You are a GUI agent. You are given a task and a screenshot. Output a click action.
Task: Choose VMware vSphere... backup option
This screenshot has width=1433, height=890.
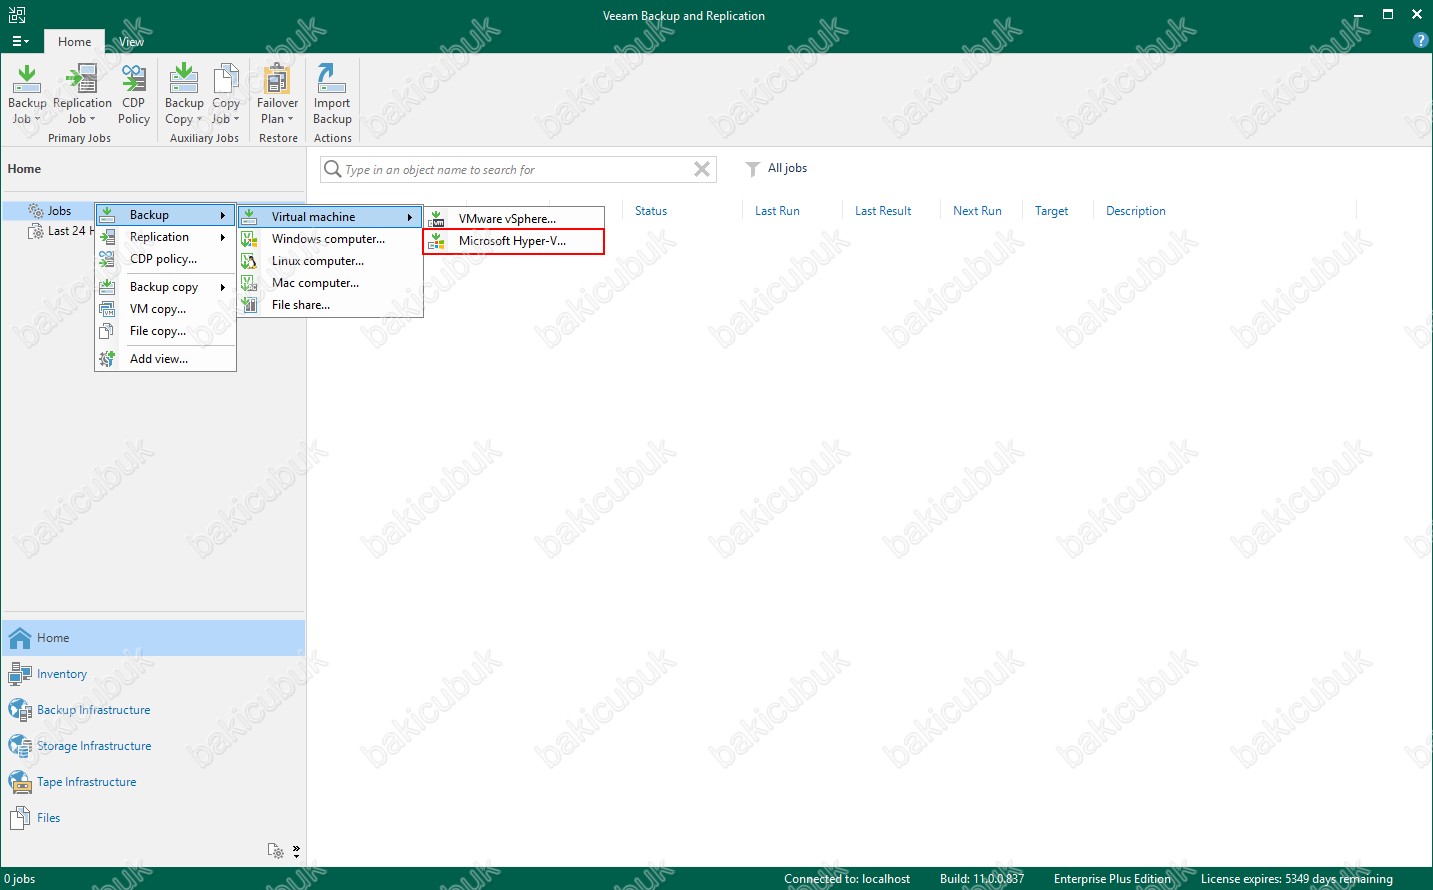514,219
